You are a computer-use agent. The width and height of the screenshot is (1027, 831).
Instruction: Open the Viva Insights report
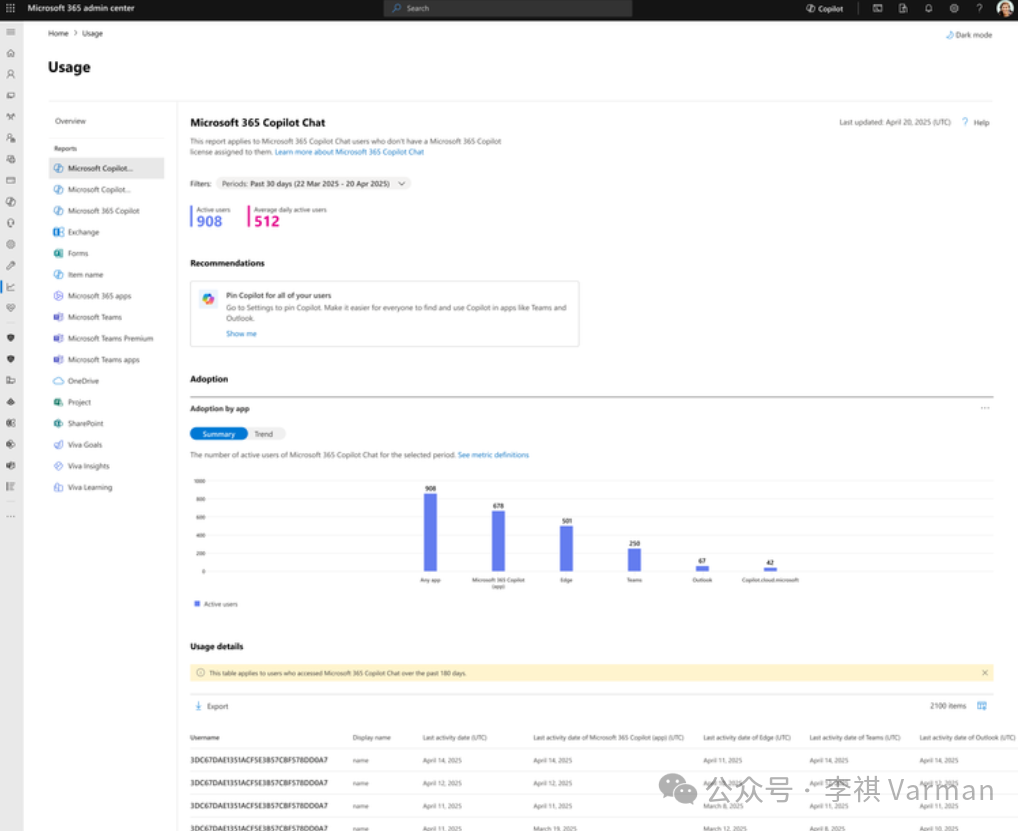click(x=88, y=466)
